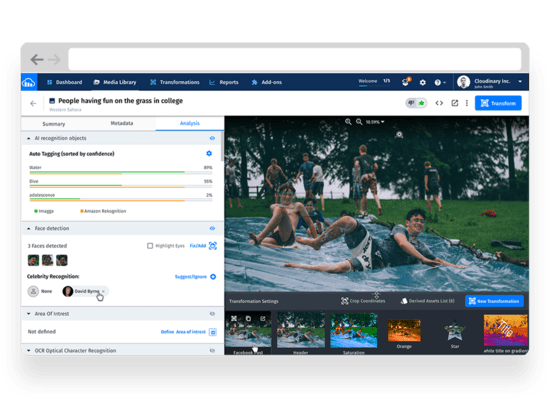This screenshot has height=399, width=550.
Task: Click Auto Tagging settings gear icon
Action: pos(209,153)
